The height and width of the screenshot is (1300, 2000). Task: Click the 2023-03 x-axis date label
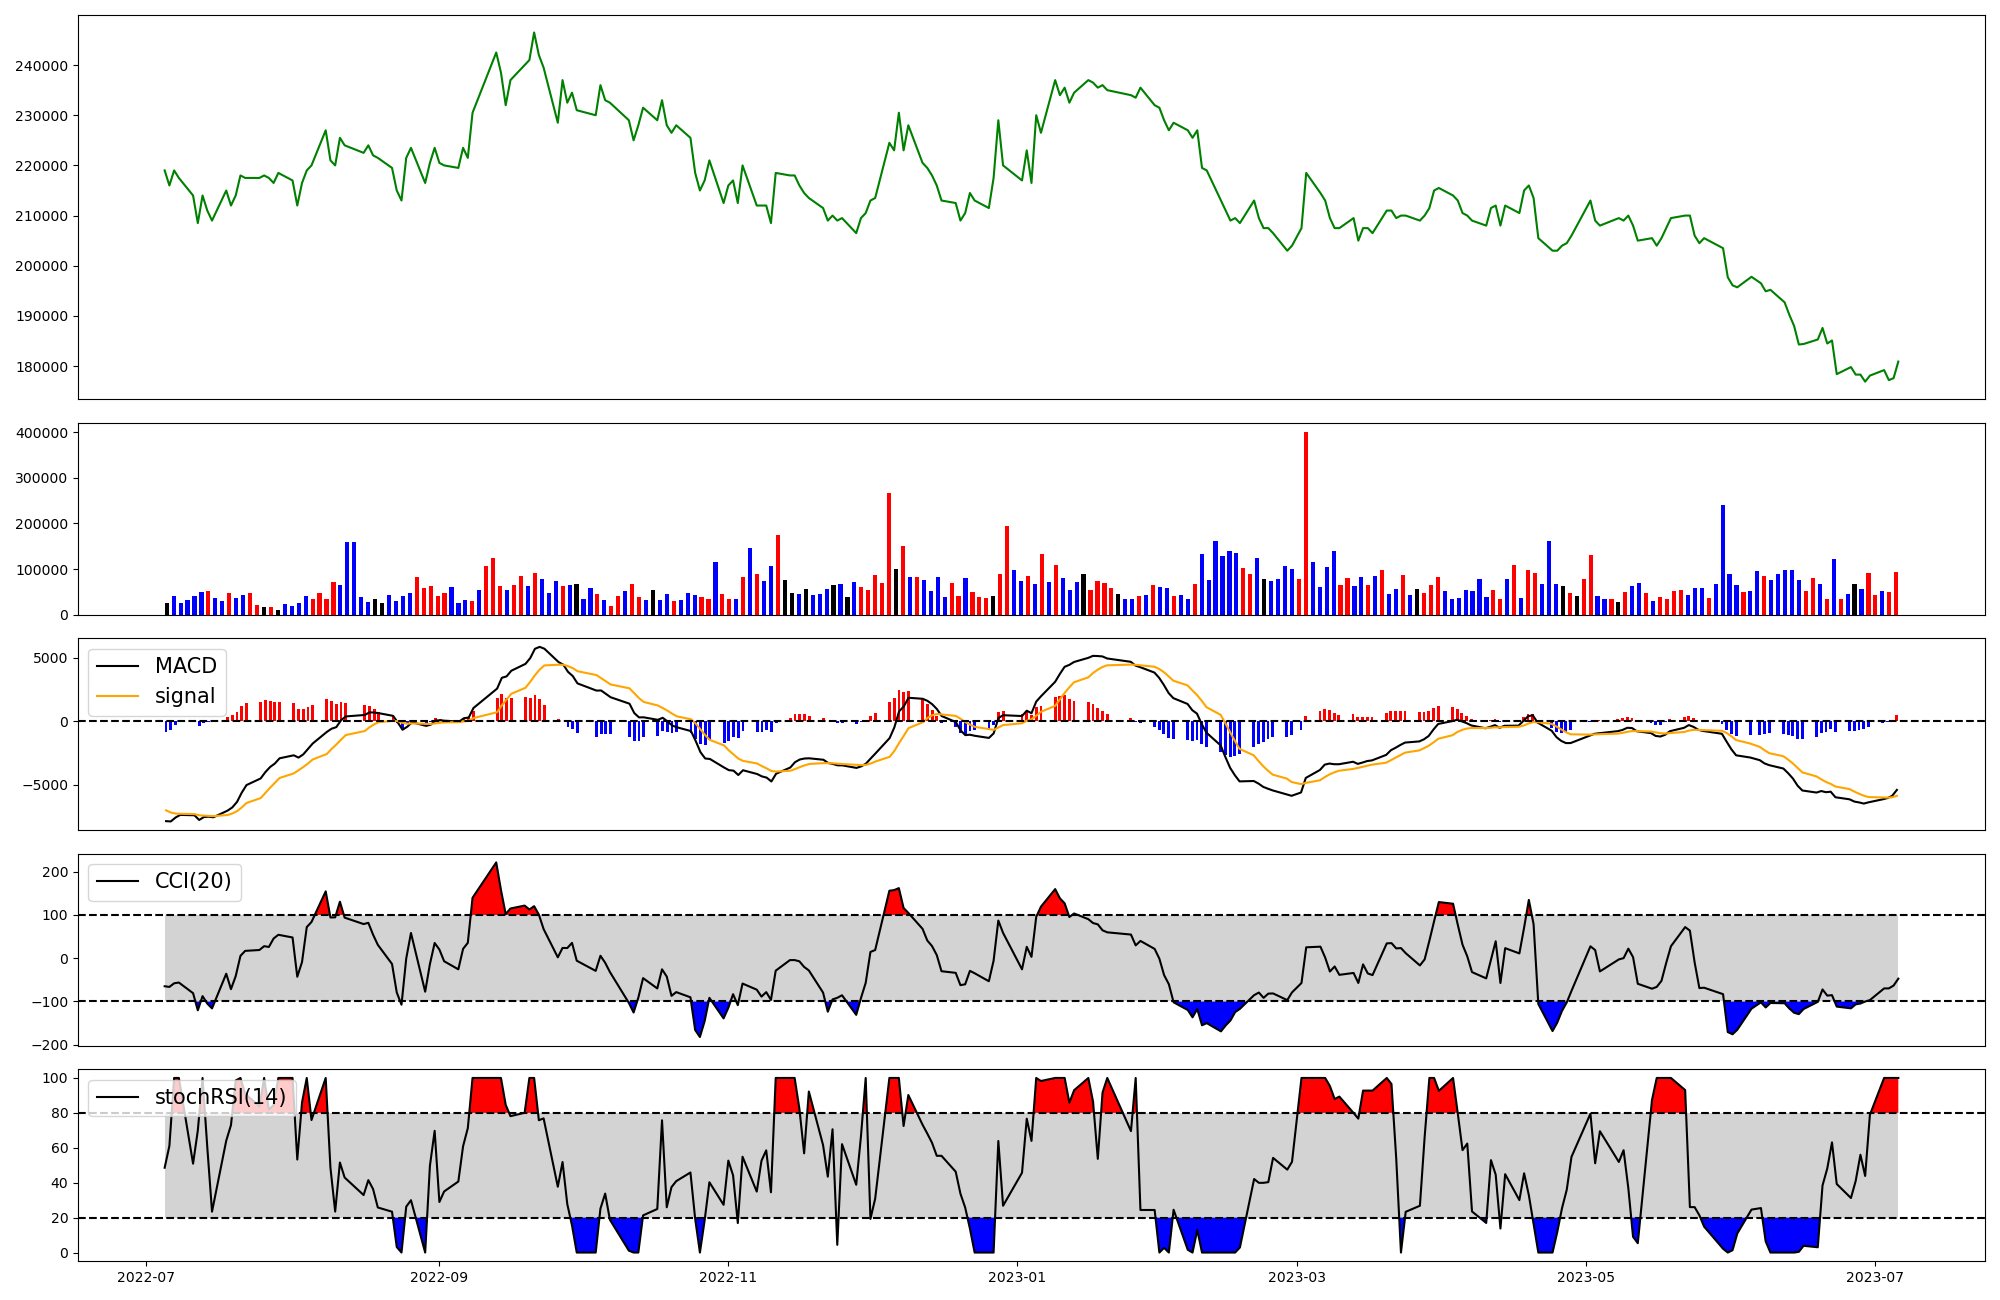coord(1297,1277)
